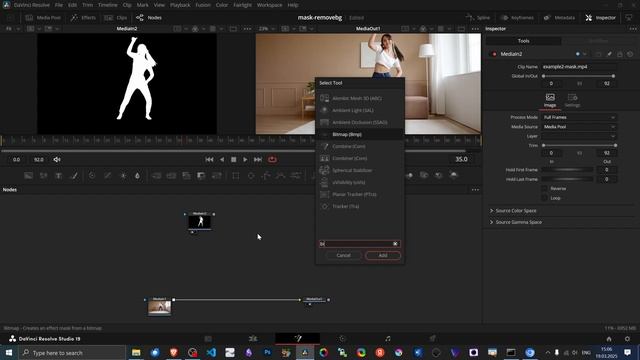
Task: Switch to the Image tab in Inspector
Action: click(x=550, y=100)
